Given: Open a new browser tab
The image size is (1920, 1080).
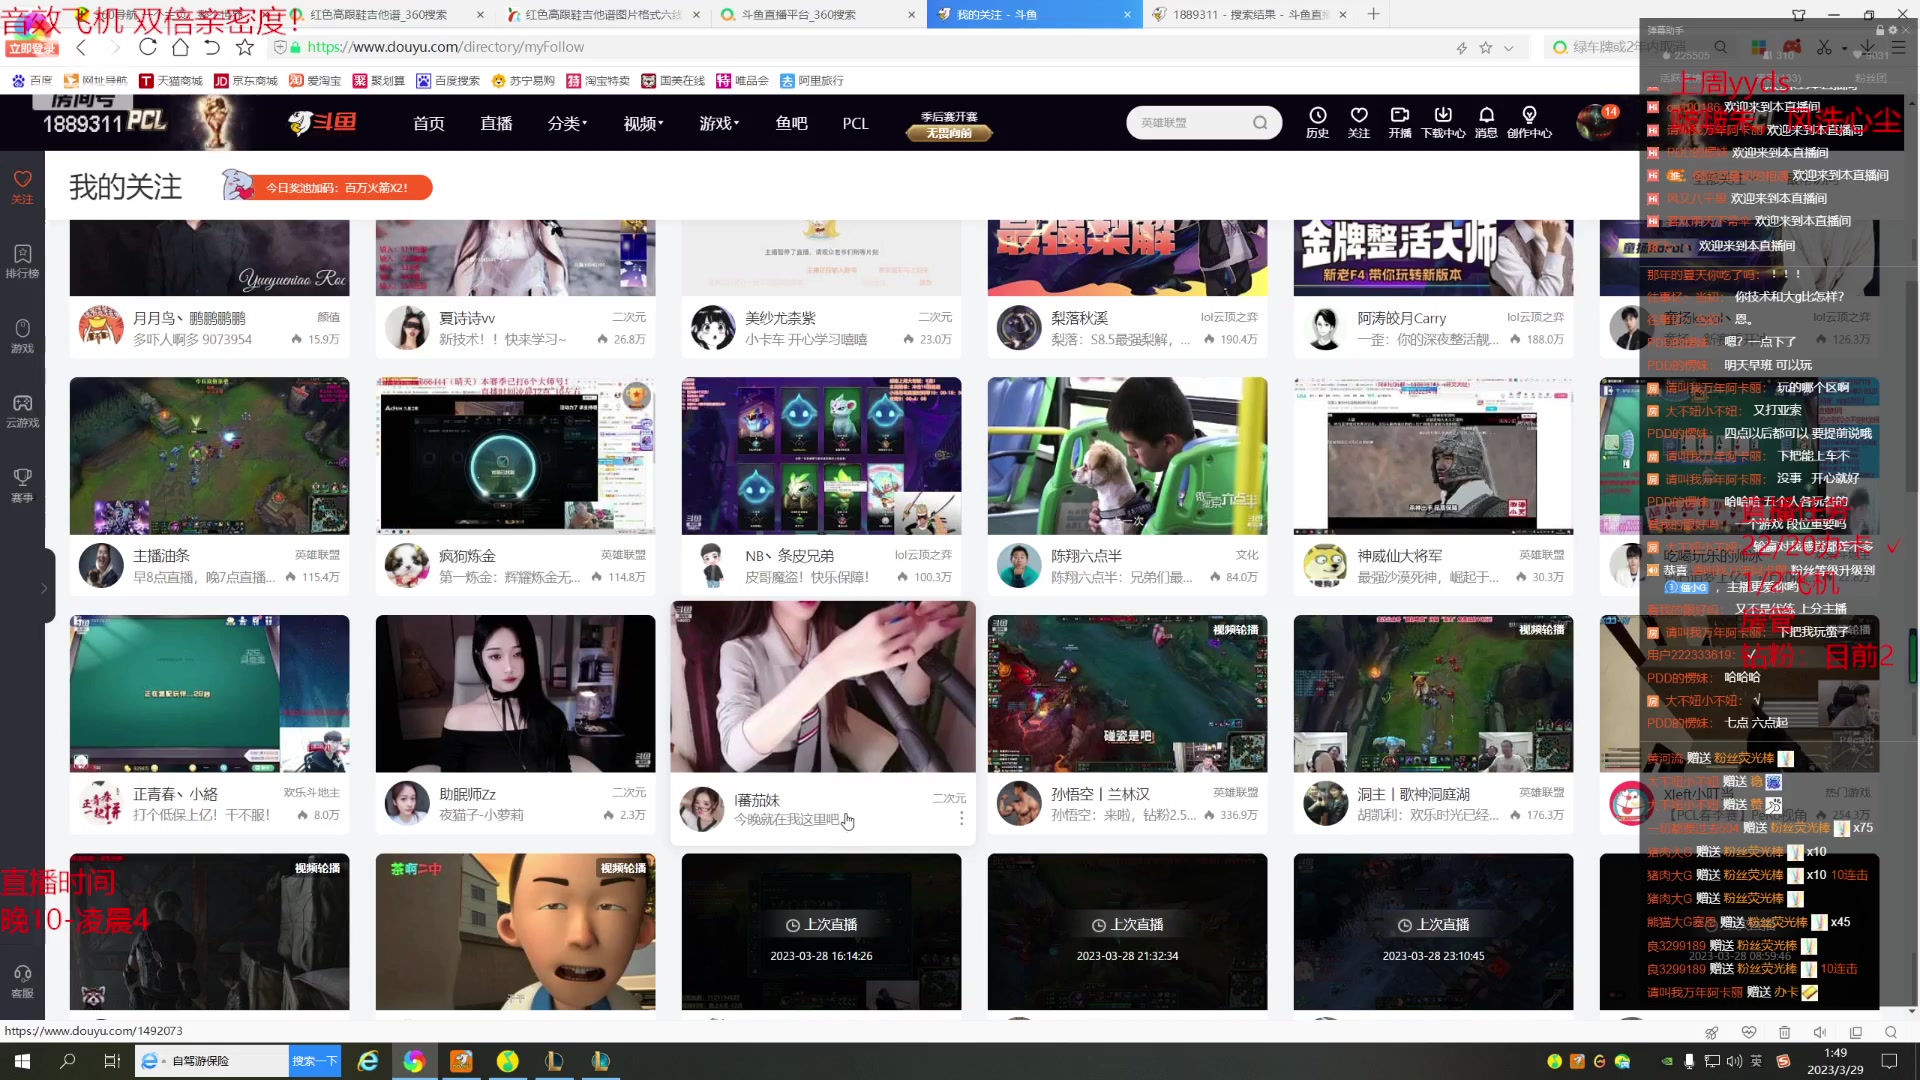Looking at the screenshot, I should click(1373, 14).
